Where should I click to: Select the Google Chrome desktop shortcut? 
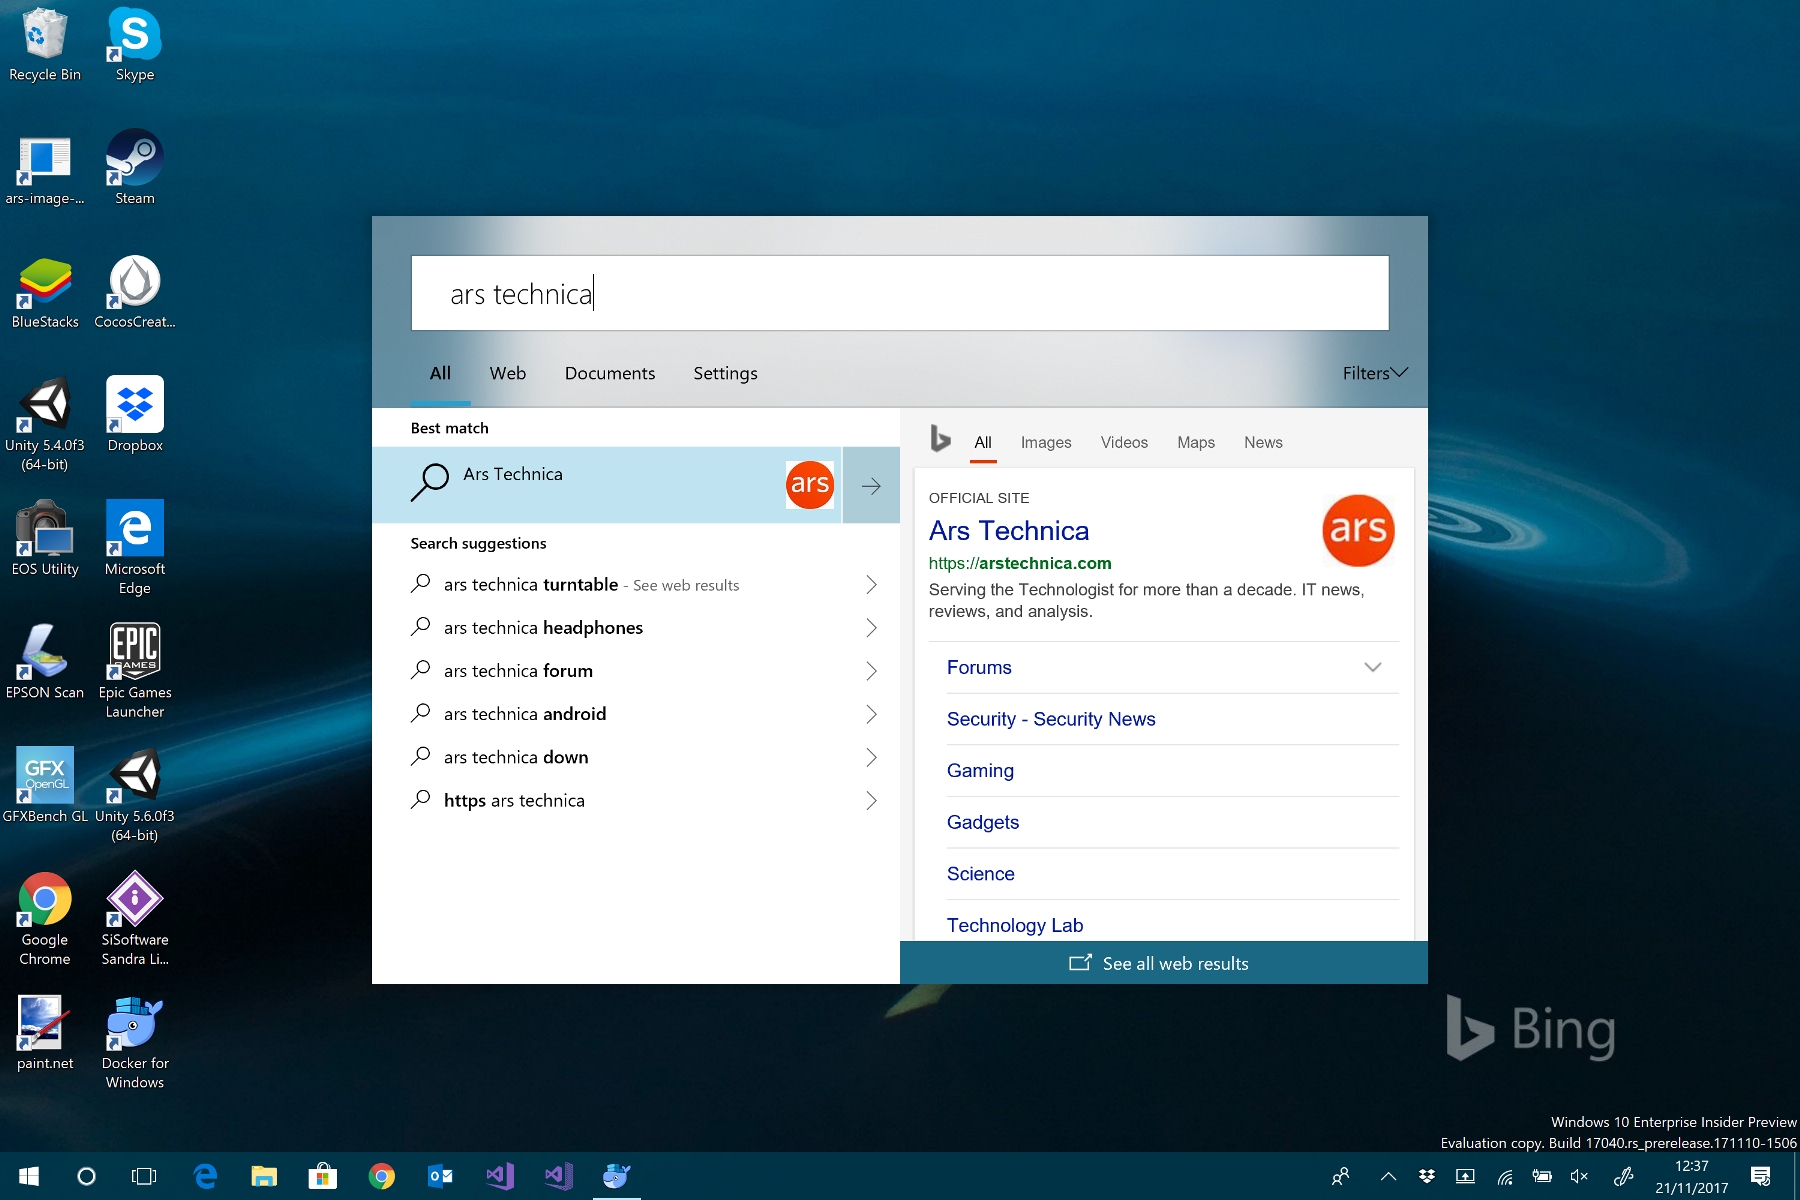tap(44, 920)
